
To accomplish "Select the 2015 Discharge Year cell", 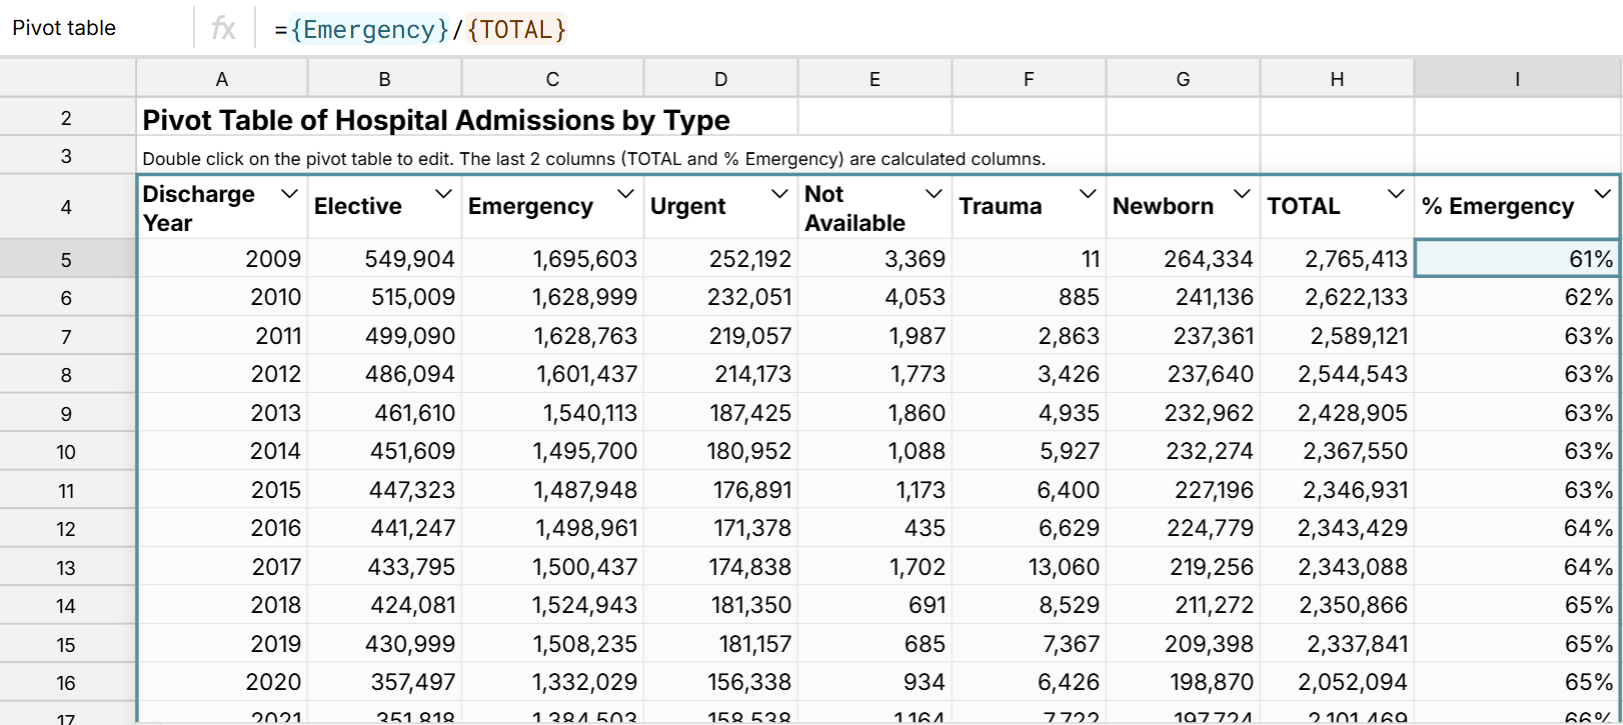I will click(x=222, y=490).
